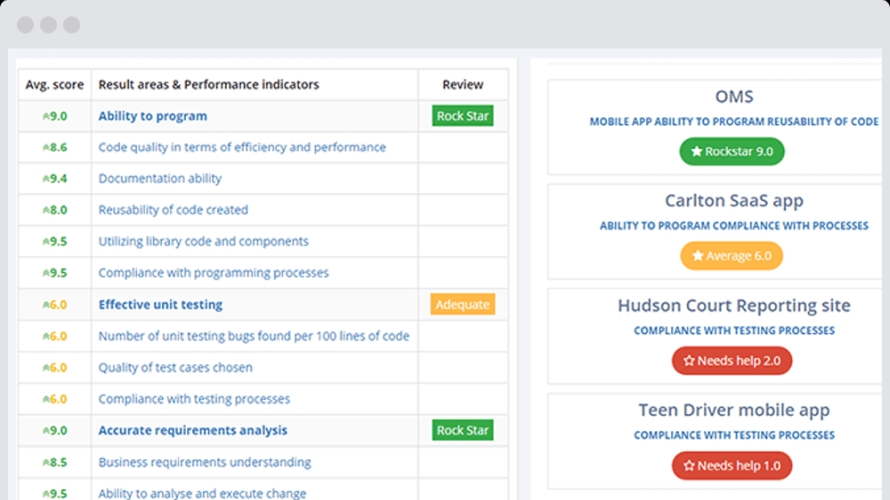Image resolution: width=890 pixels, height=500 pixels.
Task: Click the Avg. score column header
Action: tap(54, 85)
